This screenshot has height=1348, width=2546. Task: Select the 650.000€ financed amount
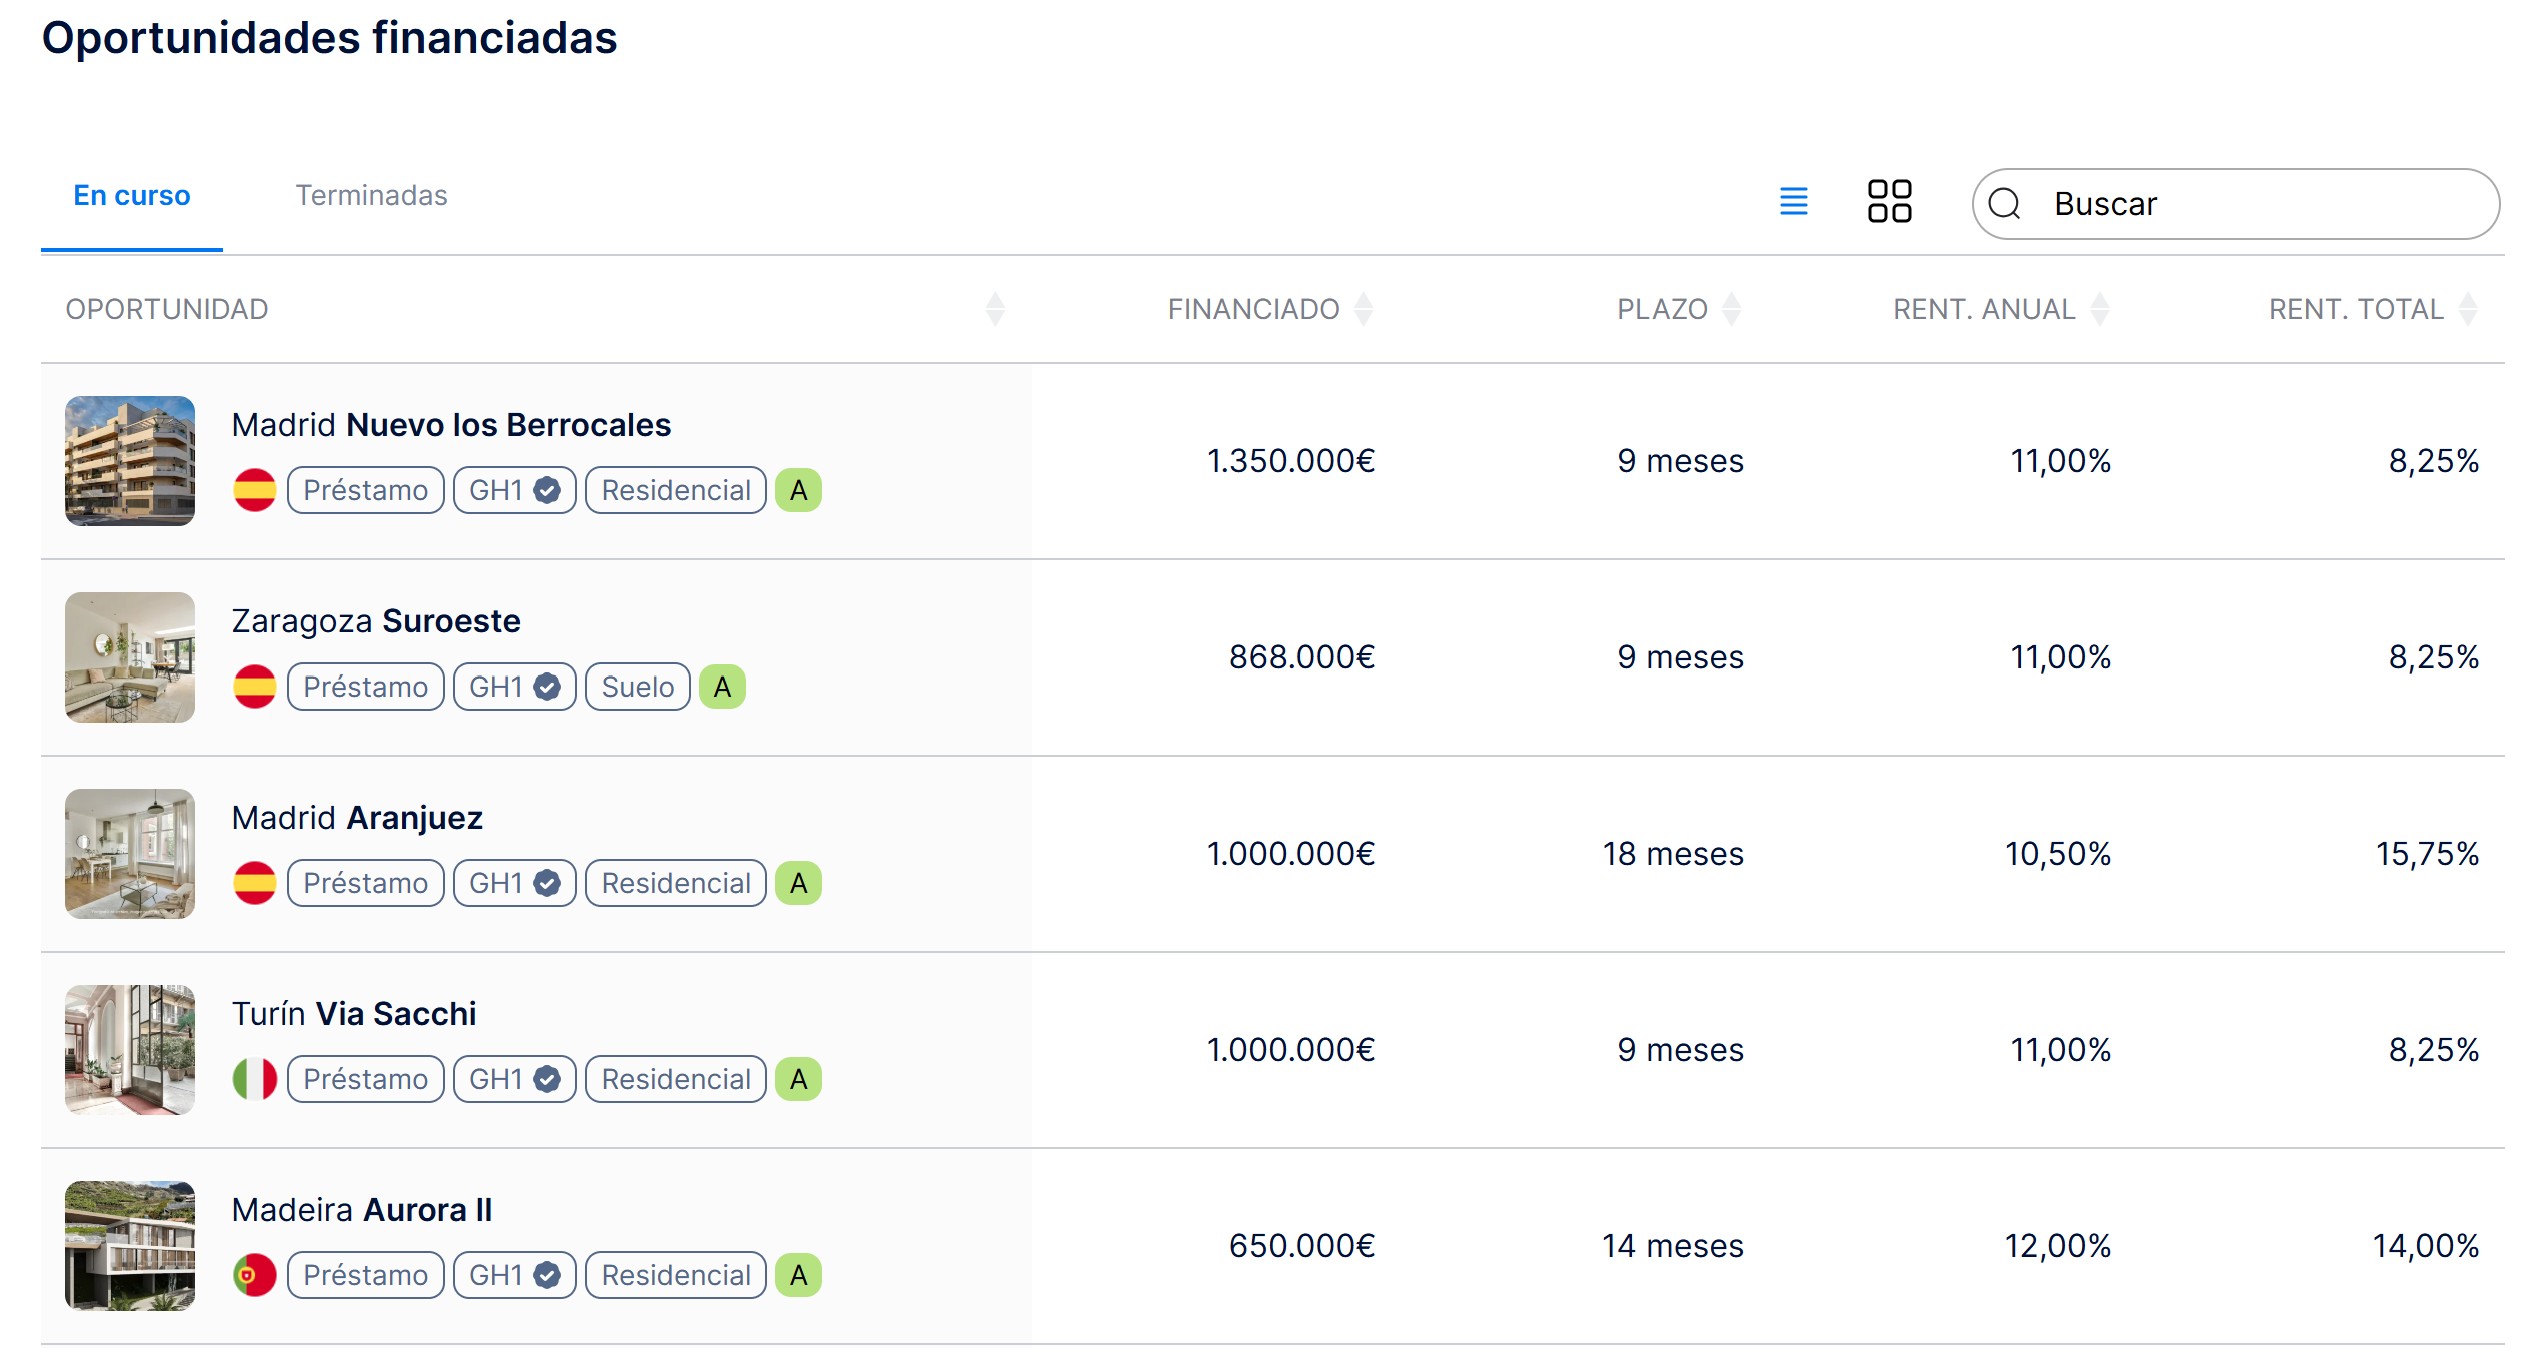pos(1302,1246)
